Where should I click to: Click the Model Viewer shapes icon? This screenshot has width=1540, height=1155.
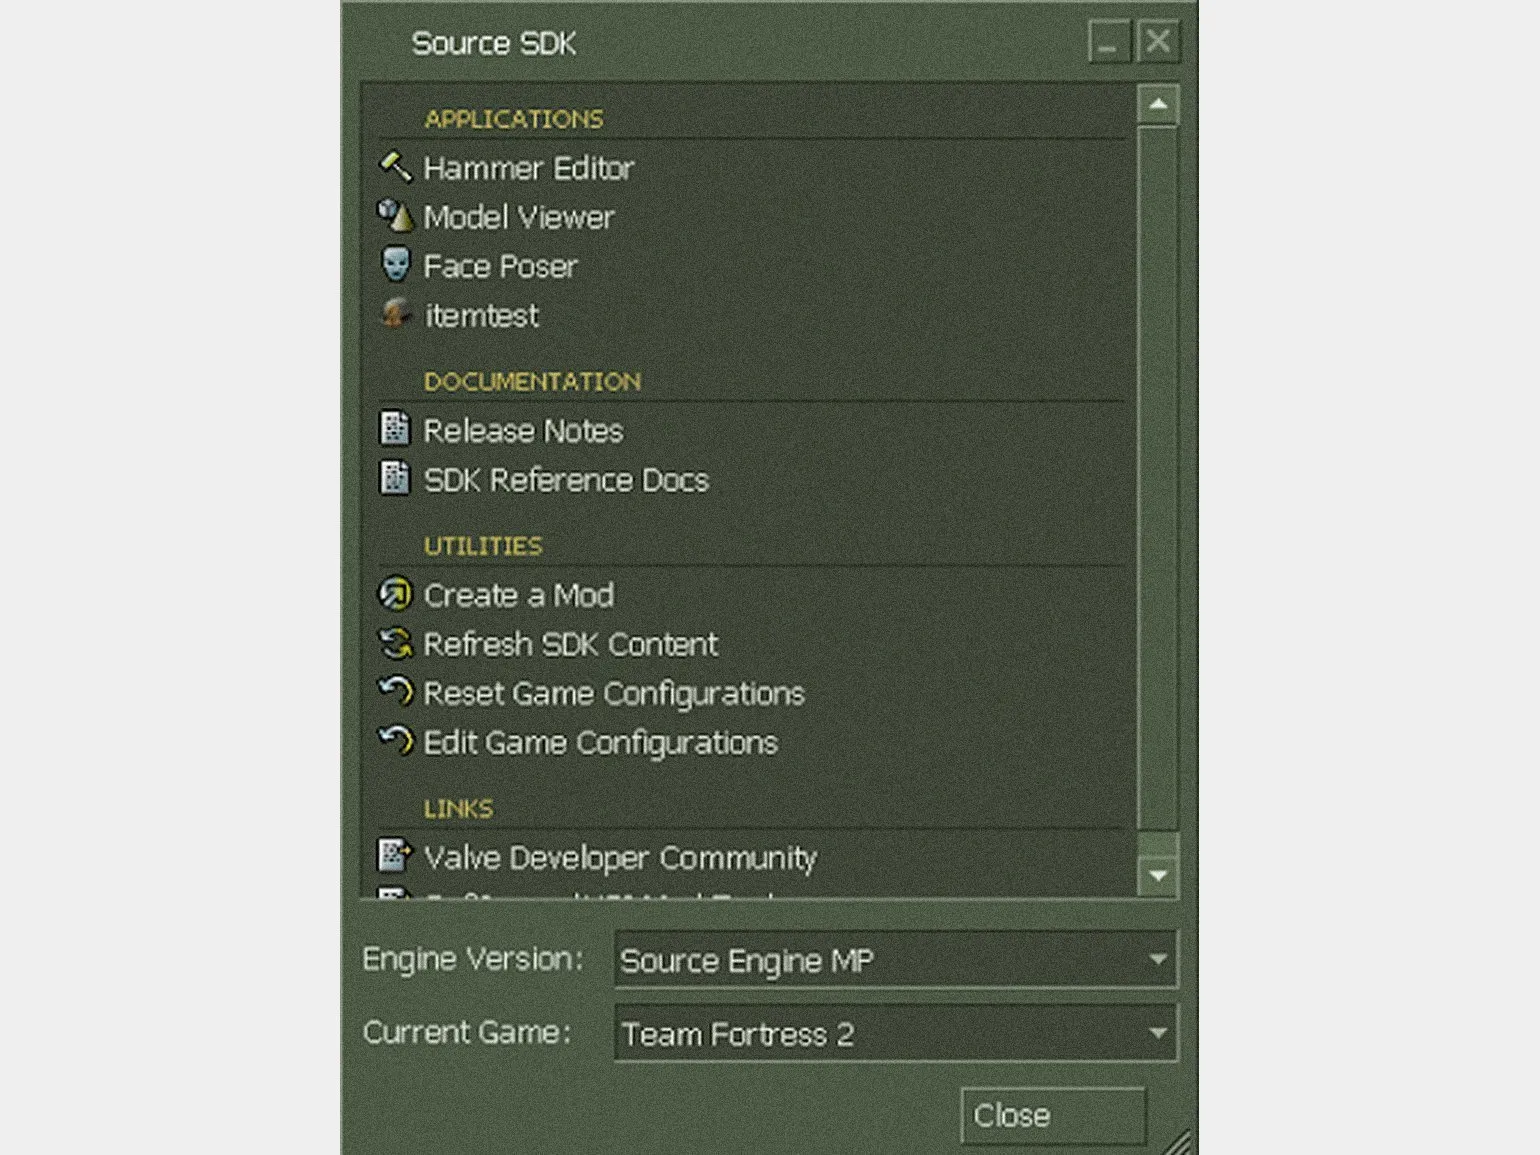pyautogui.click(x=395, y=216)
